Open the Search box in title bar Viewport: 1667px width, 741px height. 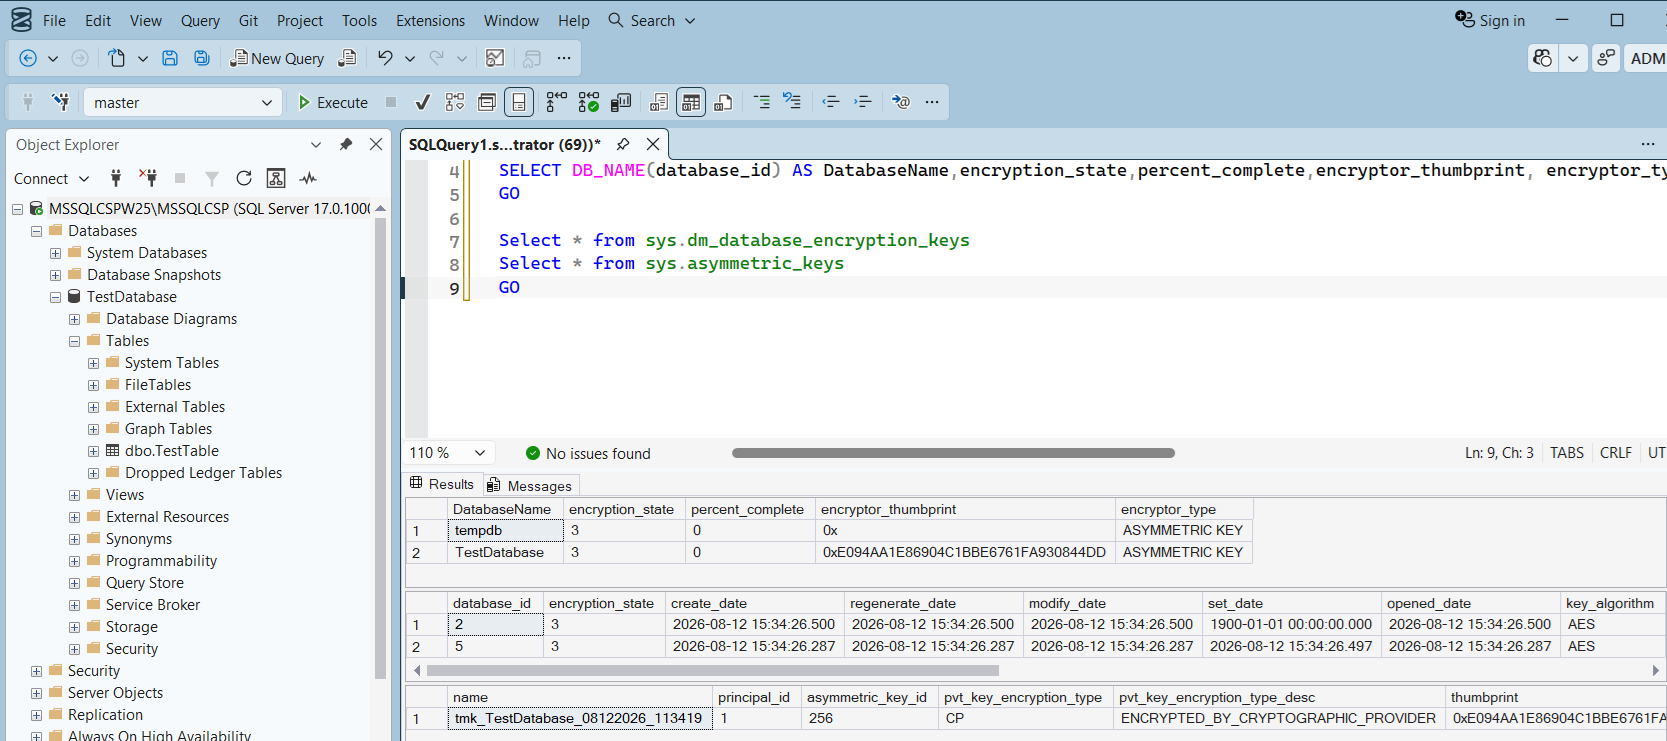pyautogui.click(x=652, y=20)
